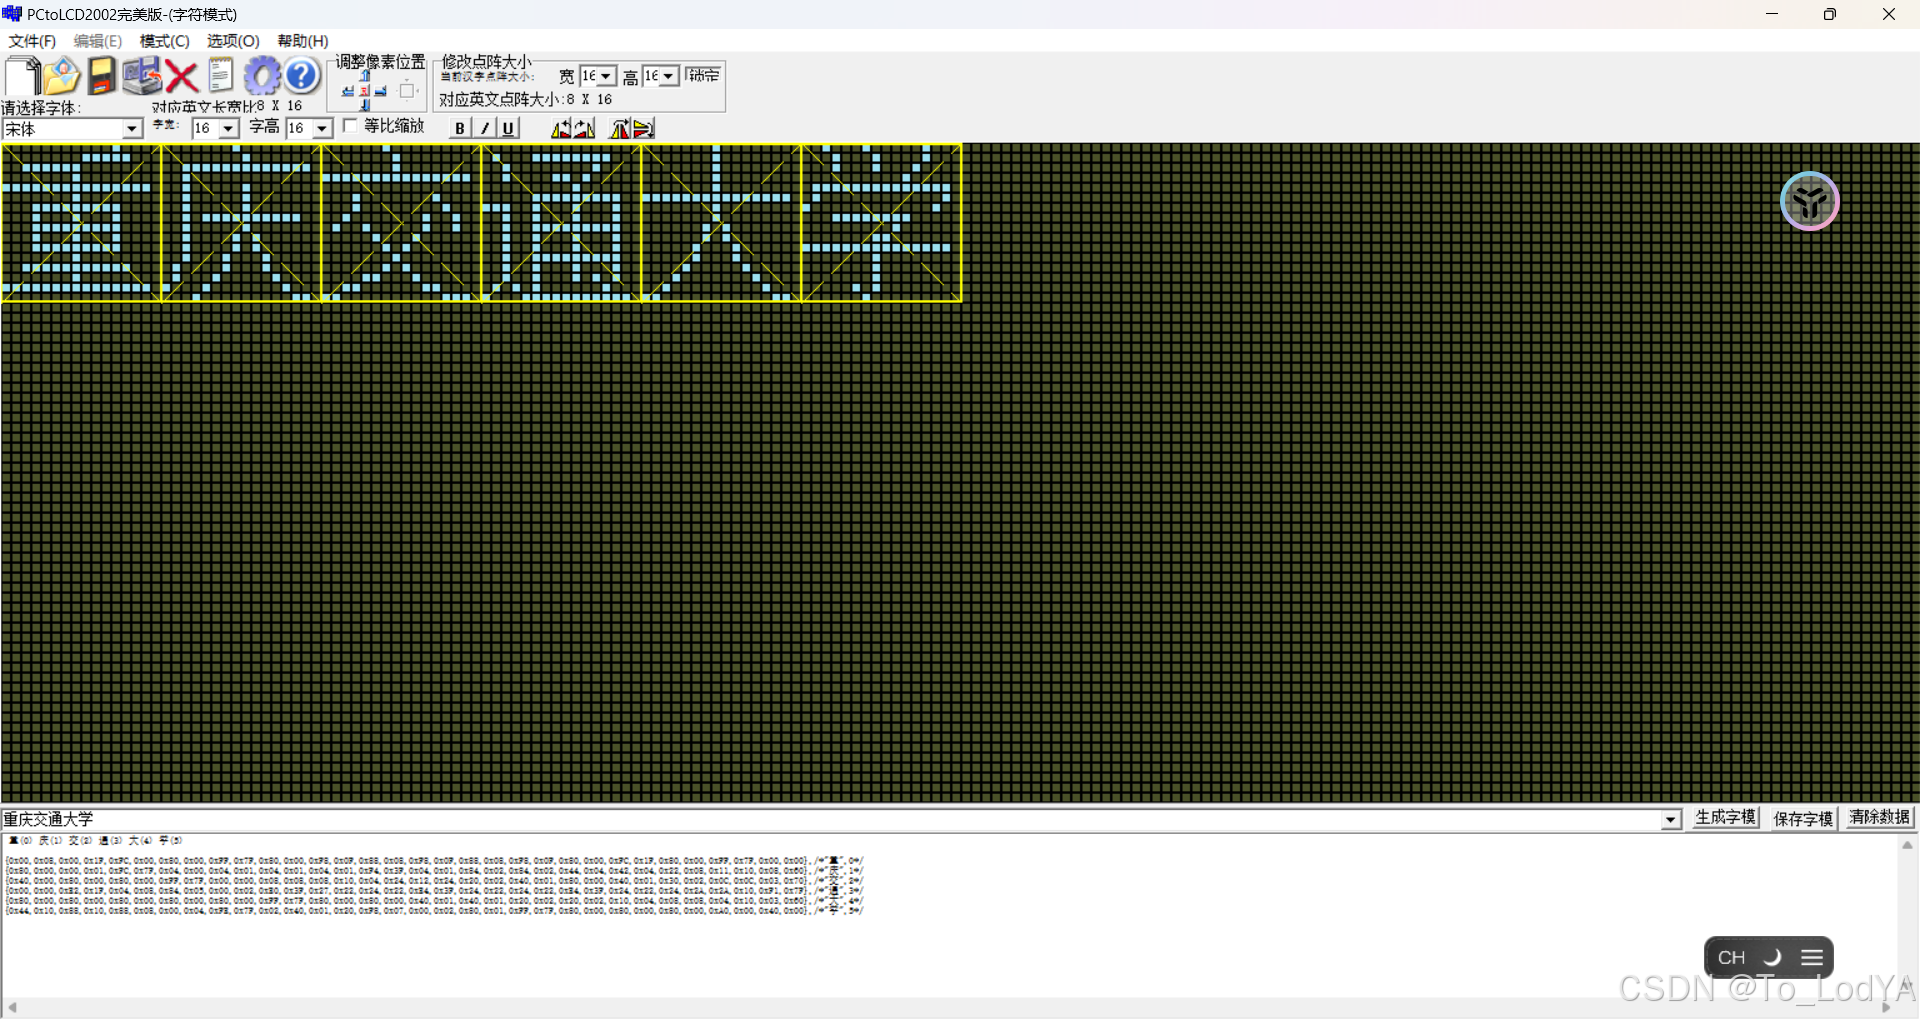
Task: Click the moon icon in the IME bar
Action: [x=1772, y=957]
